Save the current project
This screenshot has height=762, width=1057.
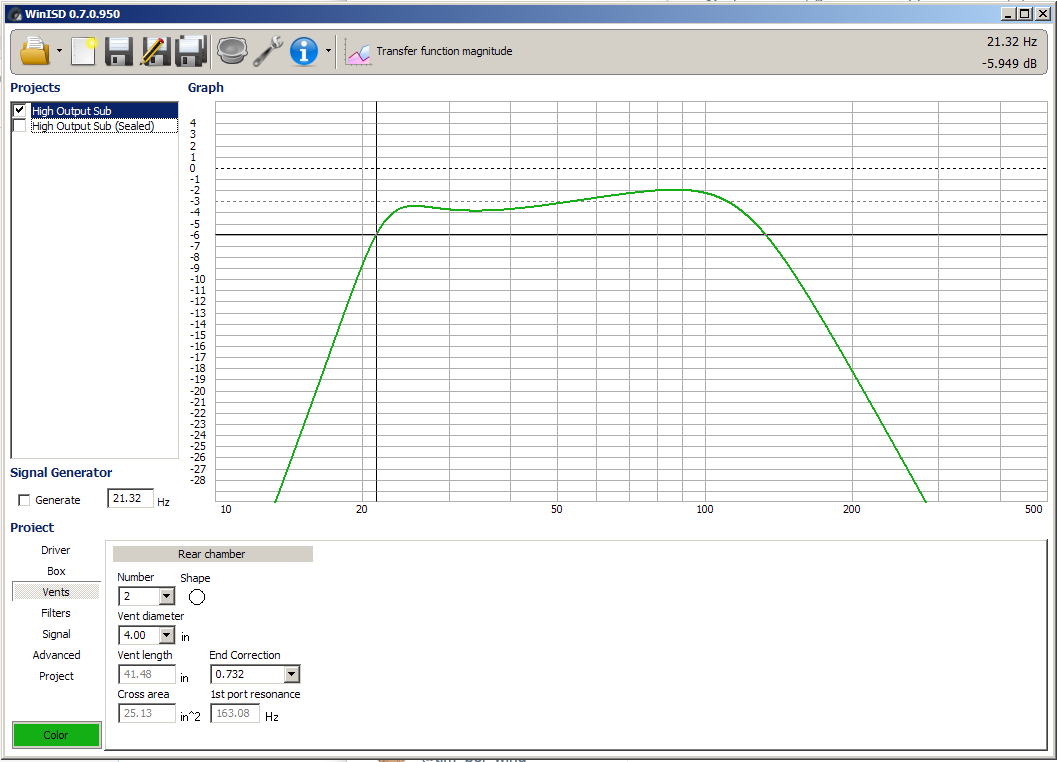(119, 51)
